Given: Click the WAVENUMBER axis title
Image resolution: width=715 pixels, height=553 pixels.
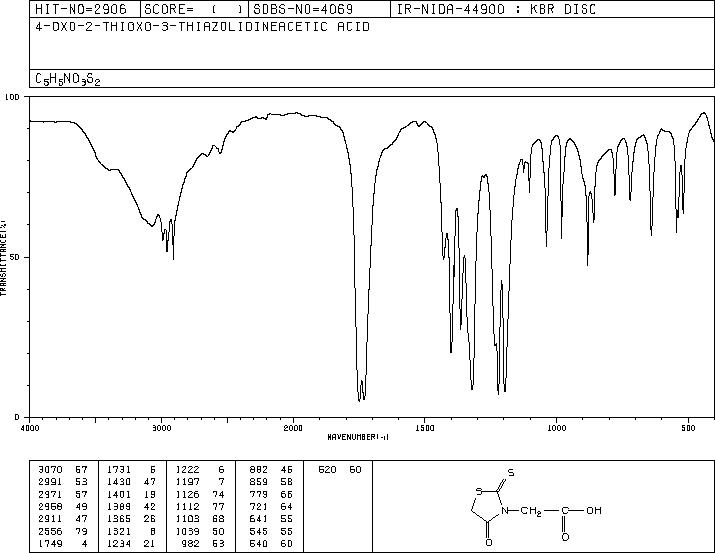Looking at the screenshot, I should 358,437.
